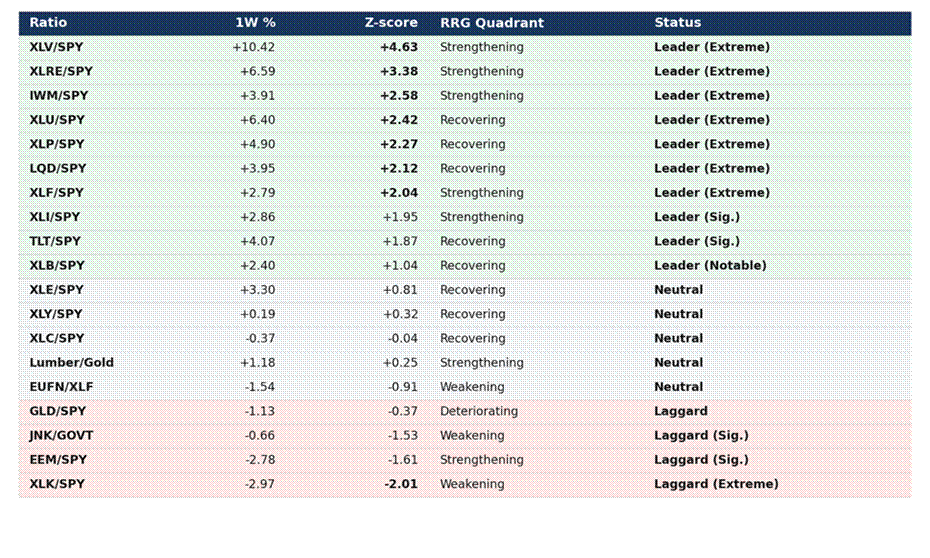Click the 1W % column header
The height and width of the screenshot is (558, 930).
[255, 23]
